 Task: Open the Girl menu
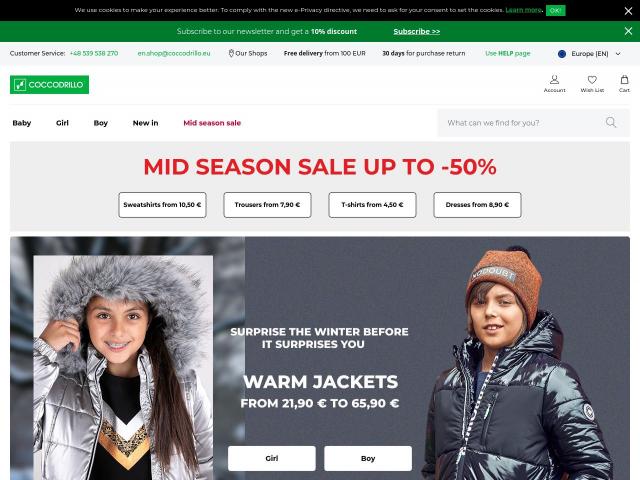[62, 123]
